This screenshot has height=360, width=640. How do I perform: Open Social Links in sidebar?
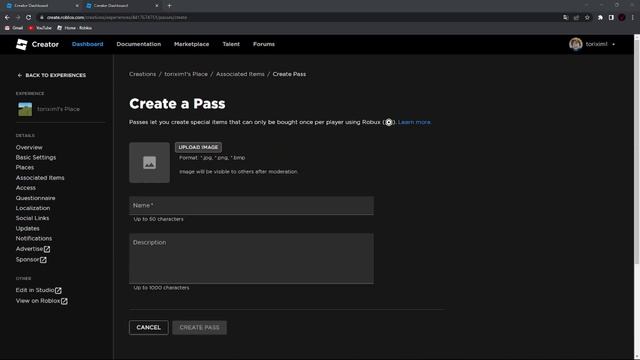[x=33, y=218]
